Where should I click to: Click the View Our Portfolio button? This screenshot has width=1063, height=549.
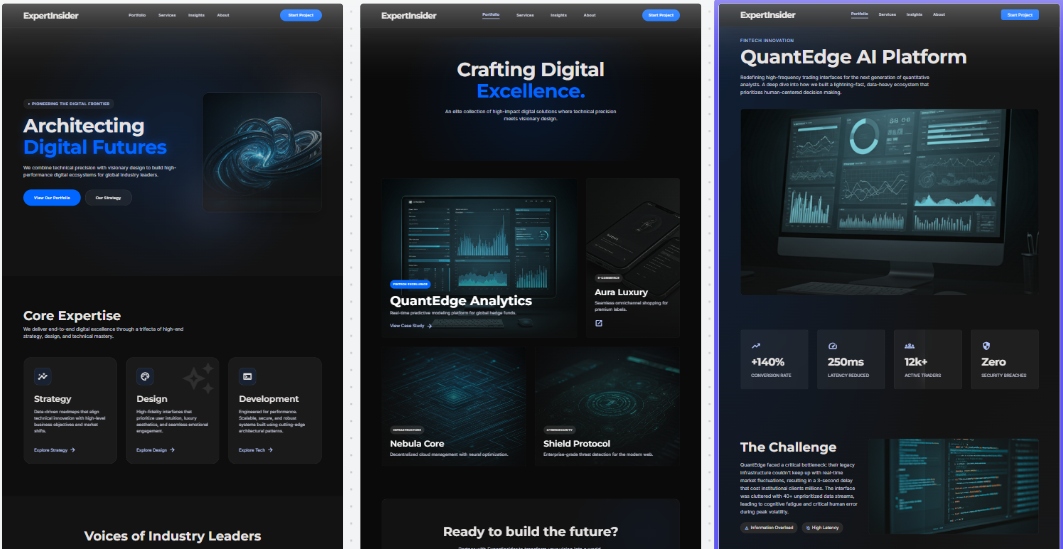tap(52, 197)
